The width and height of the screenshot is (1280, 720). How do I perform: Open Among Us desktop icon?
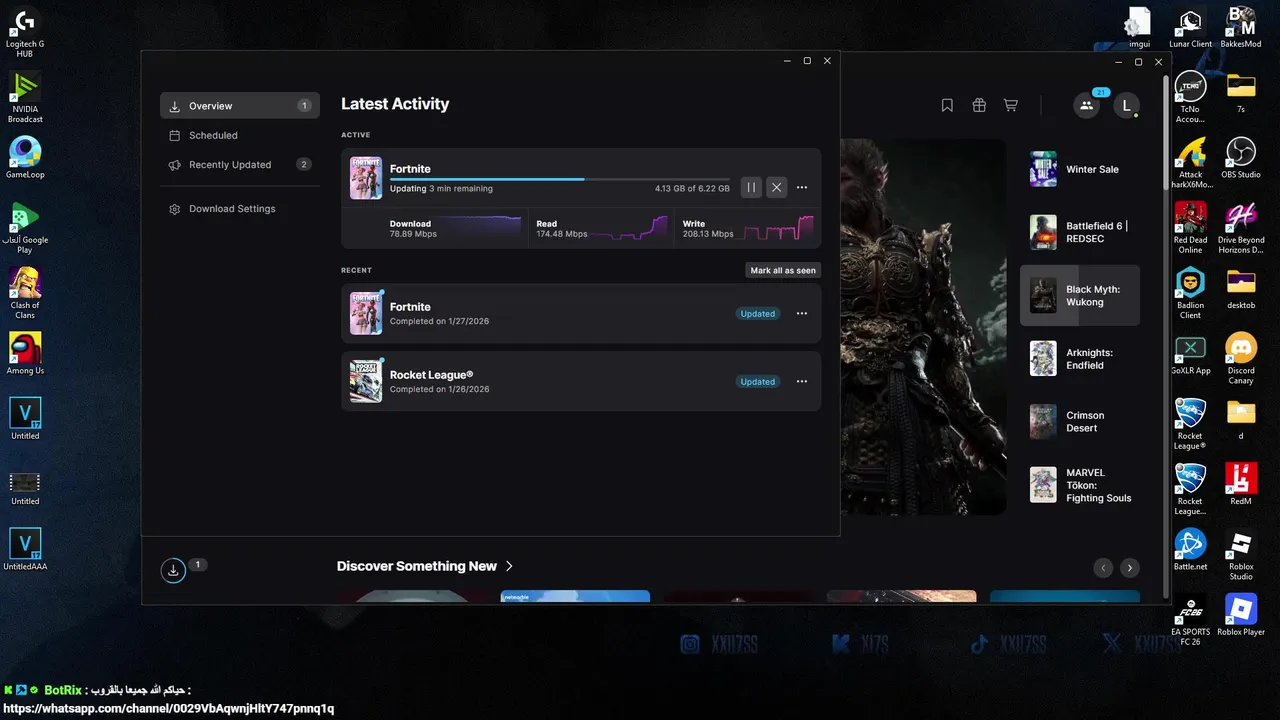tap(25, 354)
